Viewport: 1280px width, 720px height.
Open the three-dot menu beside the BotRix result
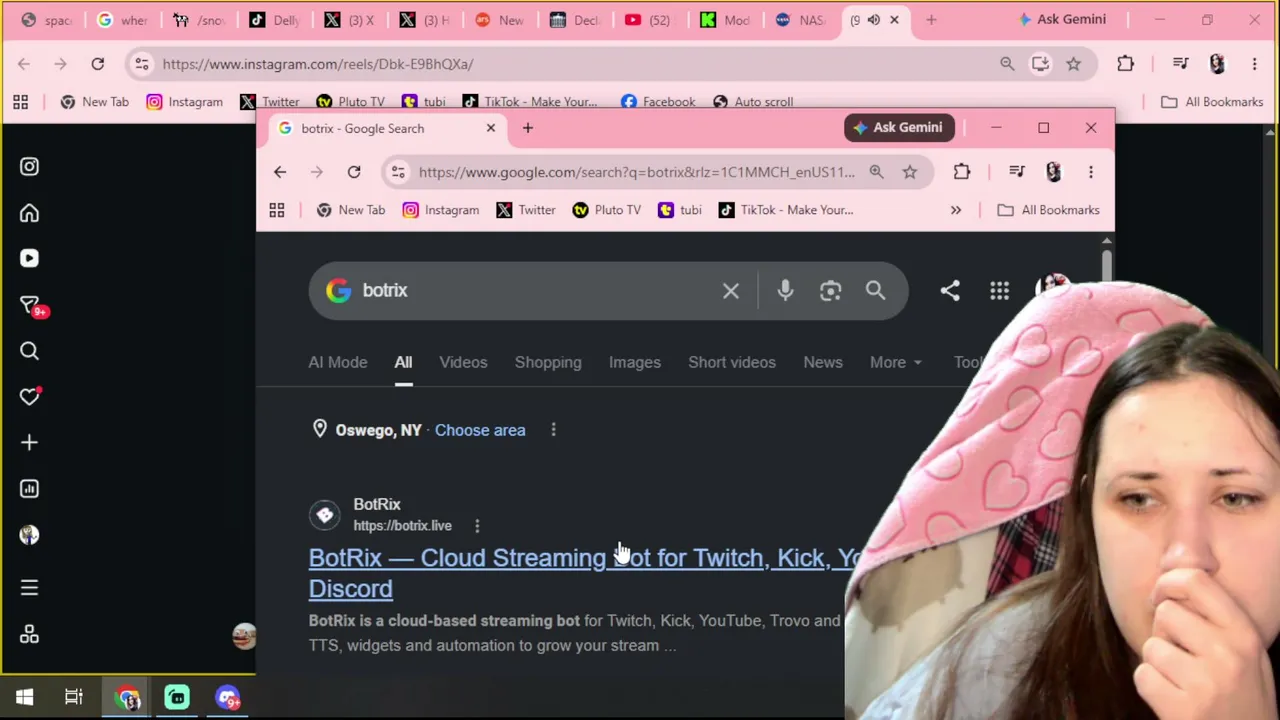[477, 526]
